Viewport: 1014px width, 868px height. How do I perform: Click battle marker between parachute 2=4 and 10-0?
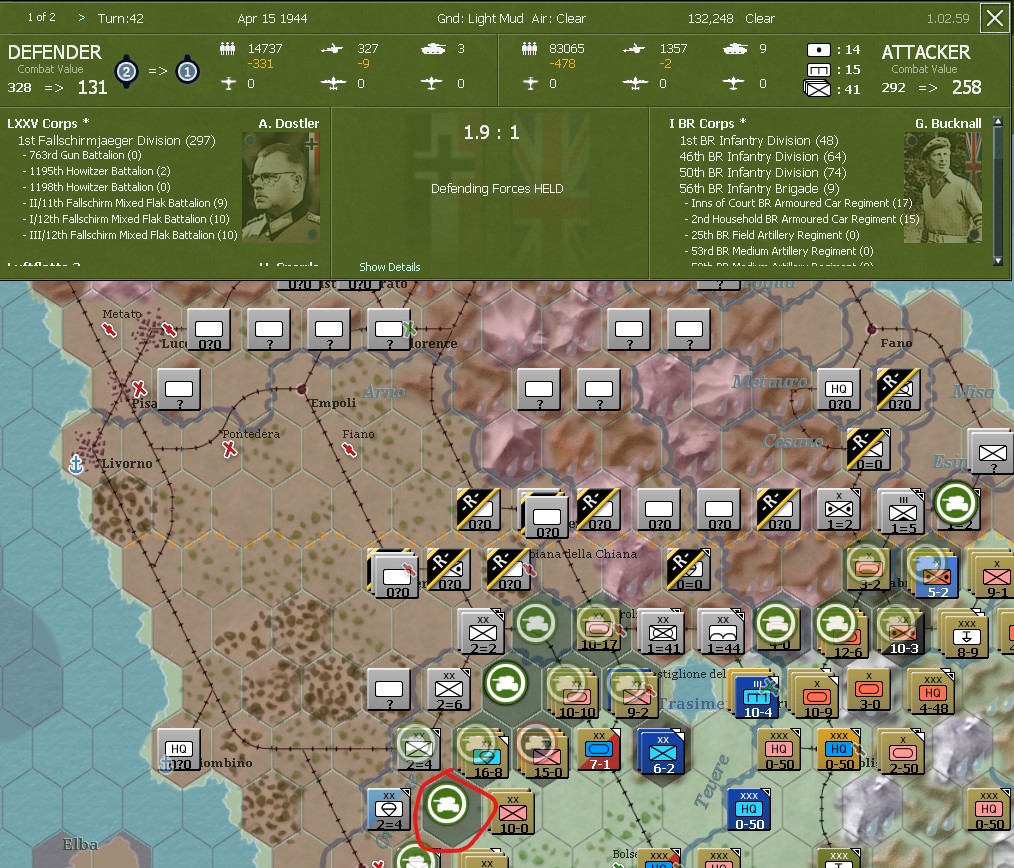coord(448,806)
